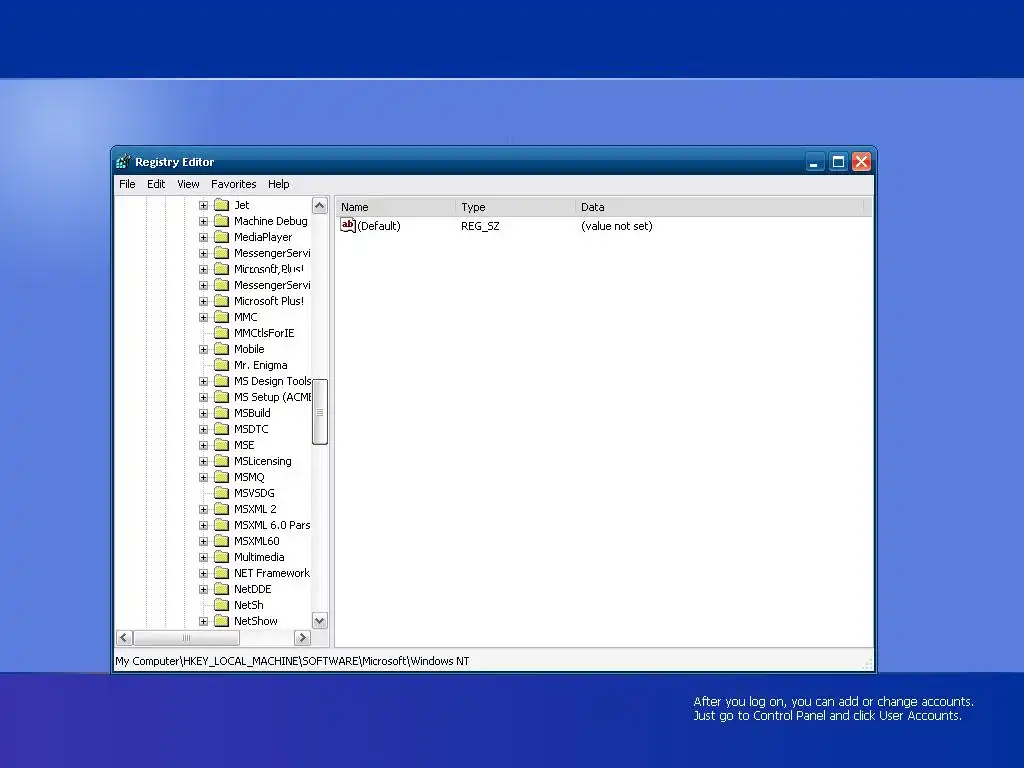
Task: Click the ab string icon beside (Default)
Action: tap(347, 225)
